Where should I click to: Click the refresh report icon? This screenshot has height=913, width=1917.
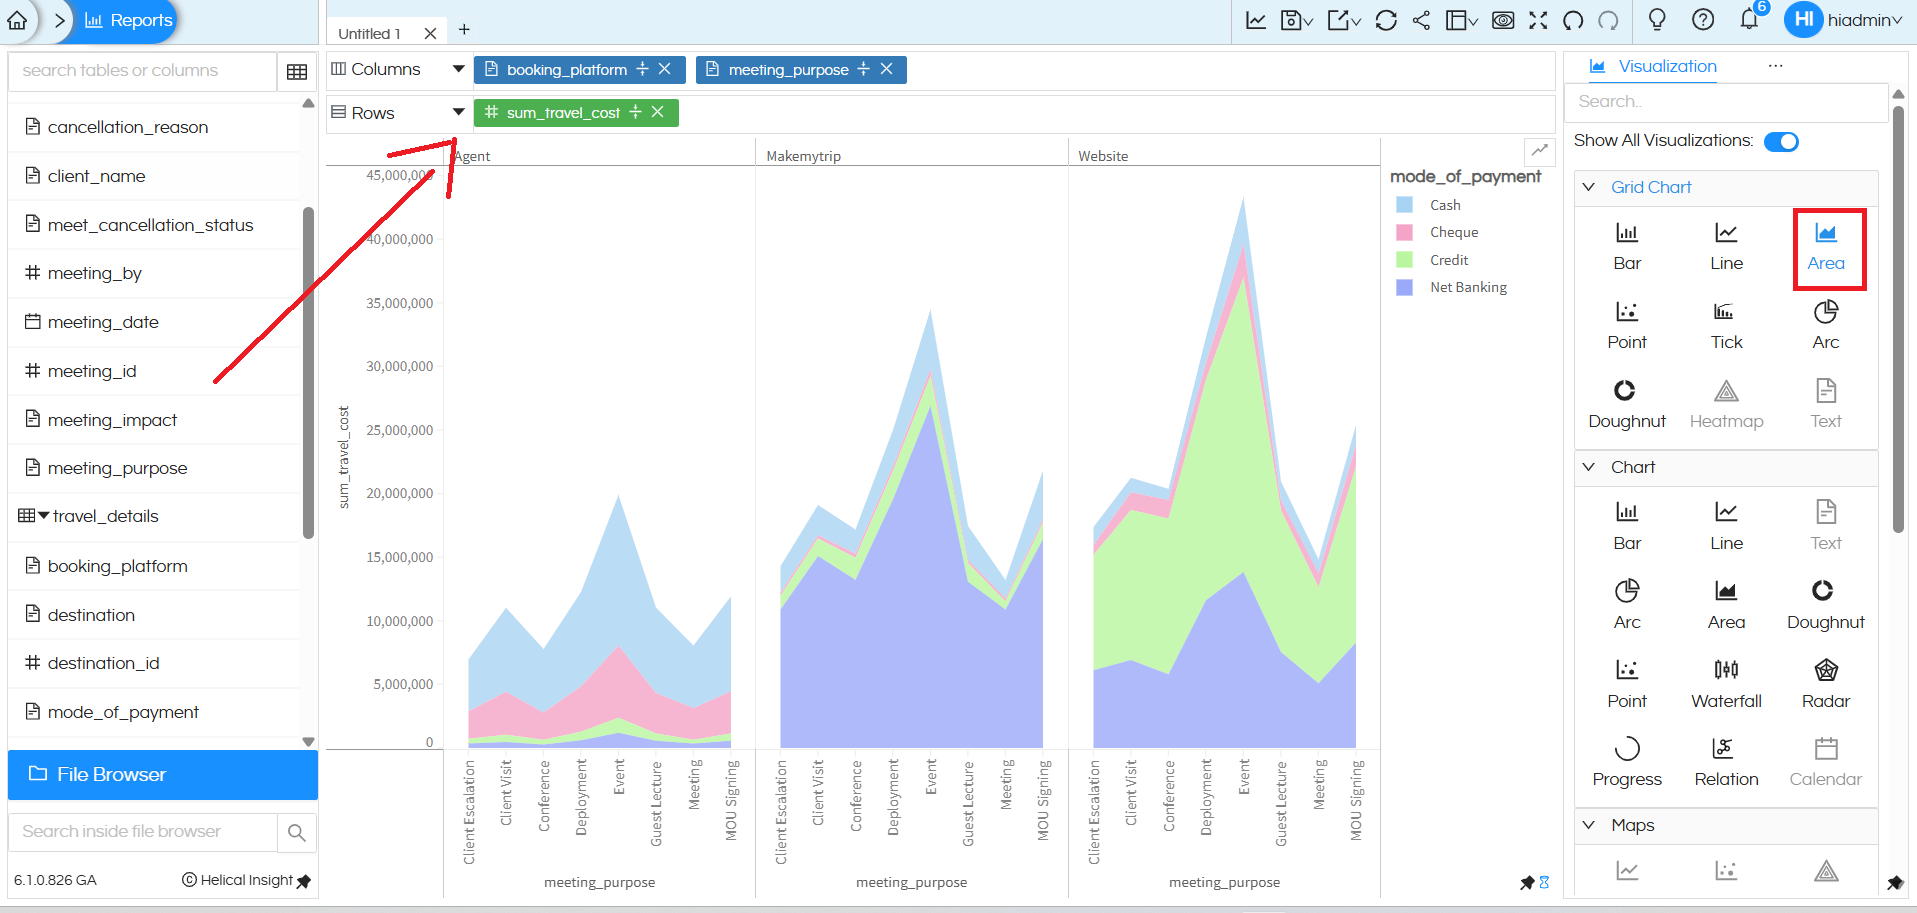click(1385, 20)
